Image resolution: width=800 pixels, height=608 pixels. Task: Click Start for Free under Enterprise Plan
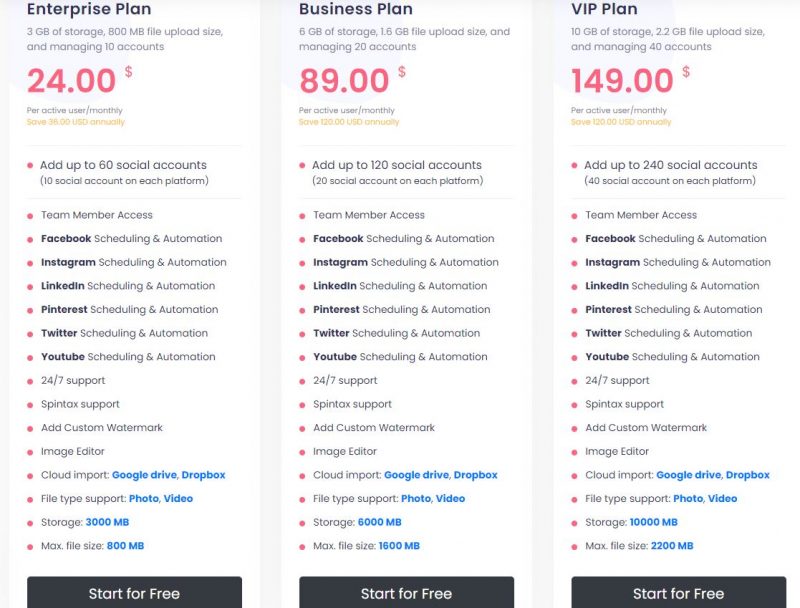(x=134, y=592)
